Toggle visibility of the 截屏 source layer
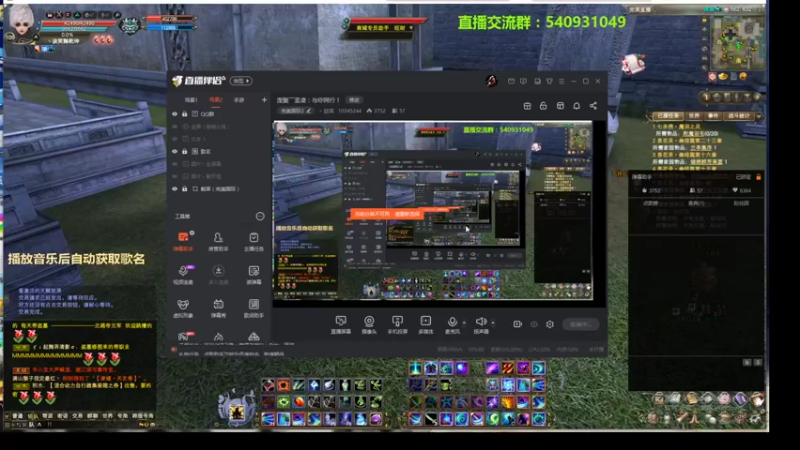This screenshot has width=800, height=450. point(175,189)
